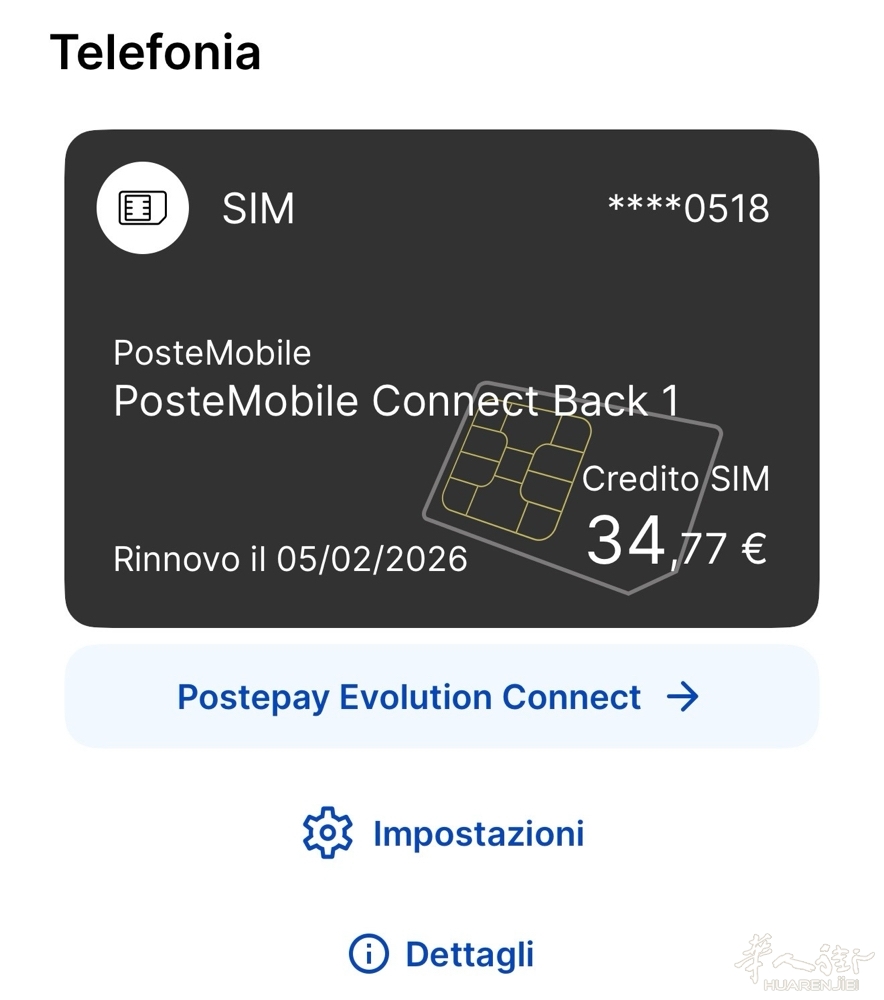Click the arrow icon after Postepay Evolution Connect
Image resolution: width=884 pixels, height=1000 pixels.
click(x=683, y=697)
